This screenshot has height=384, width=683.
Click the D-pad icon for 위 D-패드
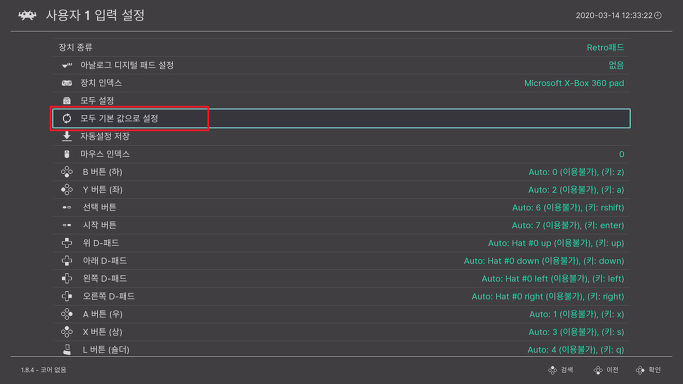click(x=67, y=243)
